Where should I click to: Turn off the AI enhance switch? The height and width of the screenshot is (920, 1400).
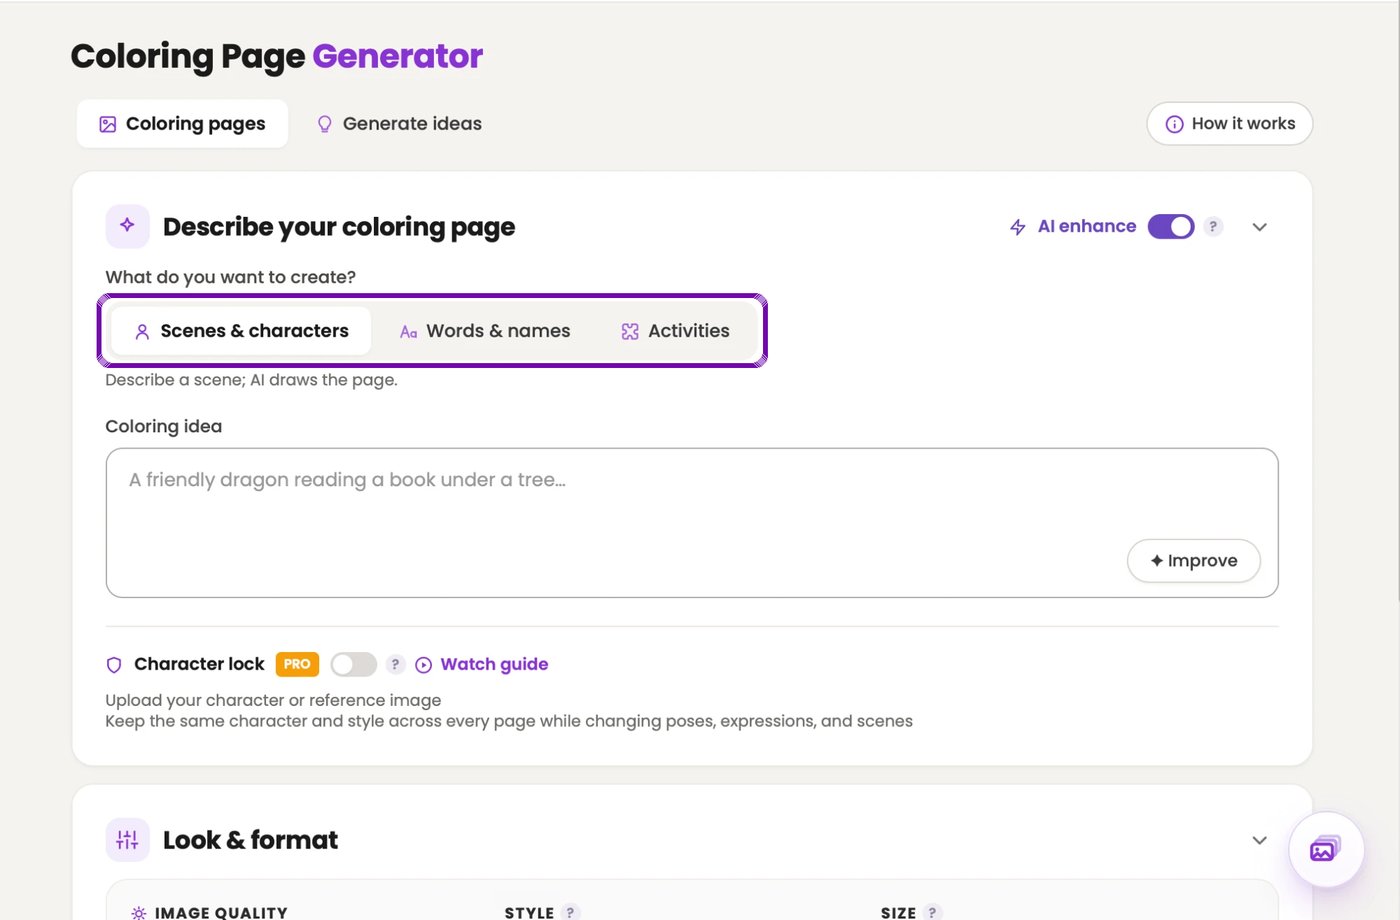tap(1171, 227)
